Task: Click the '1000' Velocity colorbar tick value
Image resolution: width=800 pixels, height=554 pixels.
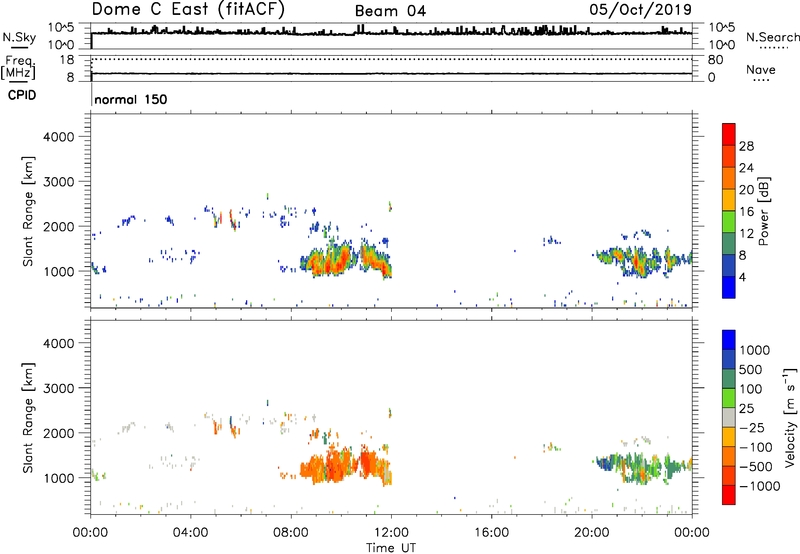Action: (755, 350)
